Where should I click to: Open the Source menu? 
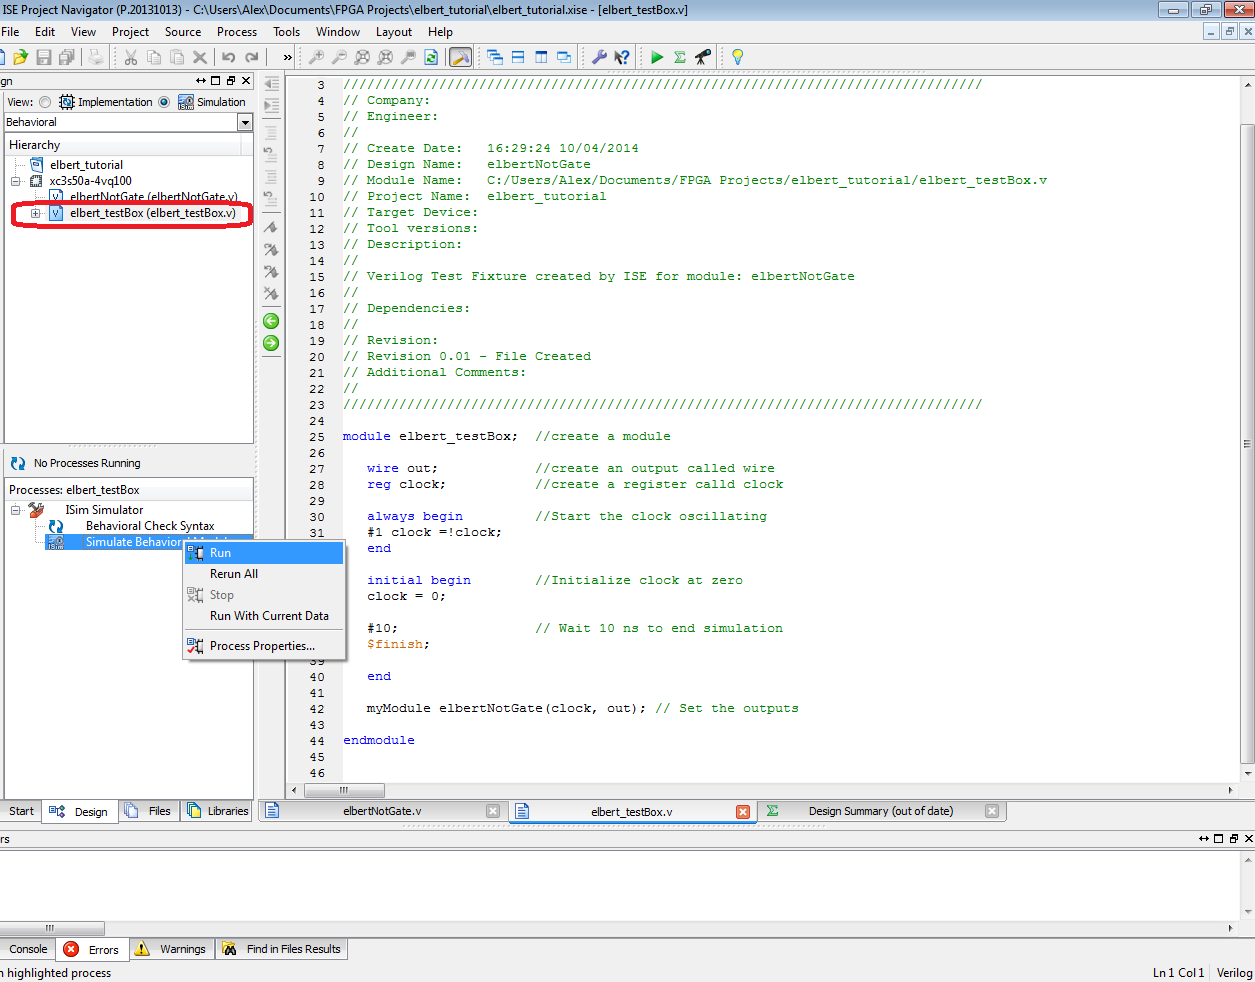183,32
